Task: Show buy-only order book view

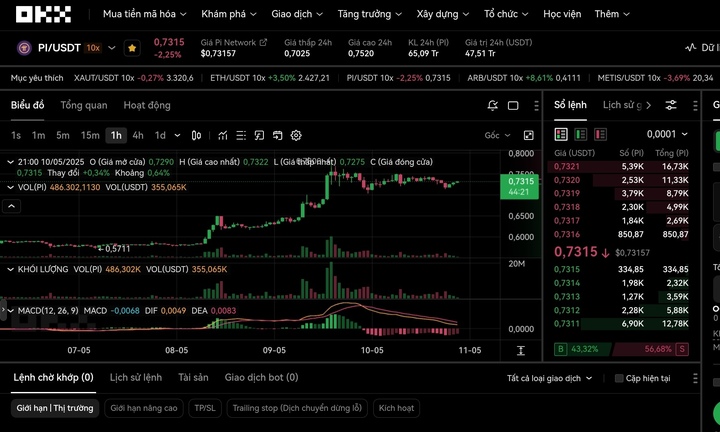Action: [579, 134]
